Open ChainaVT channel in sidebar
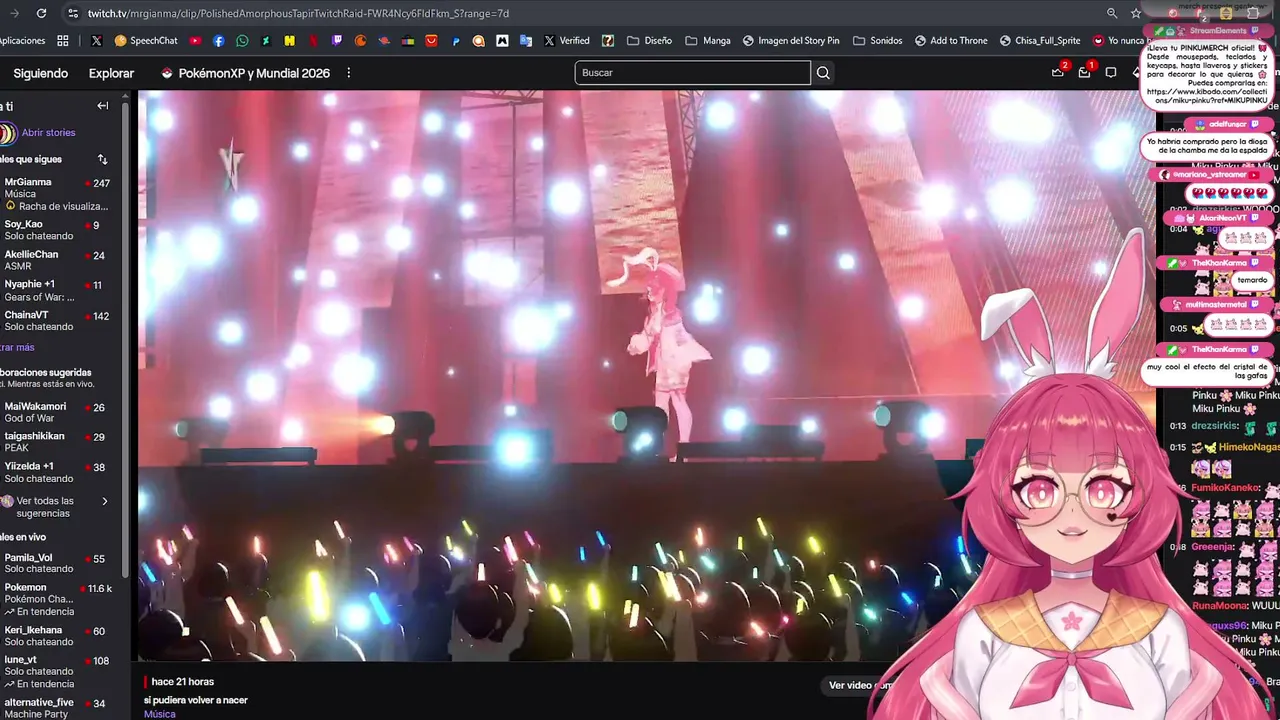The width and height of the screenshot is (1280, 720). coord(58,320)
